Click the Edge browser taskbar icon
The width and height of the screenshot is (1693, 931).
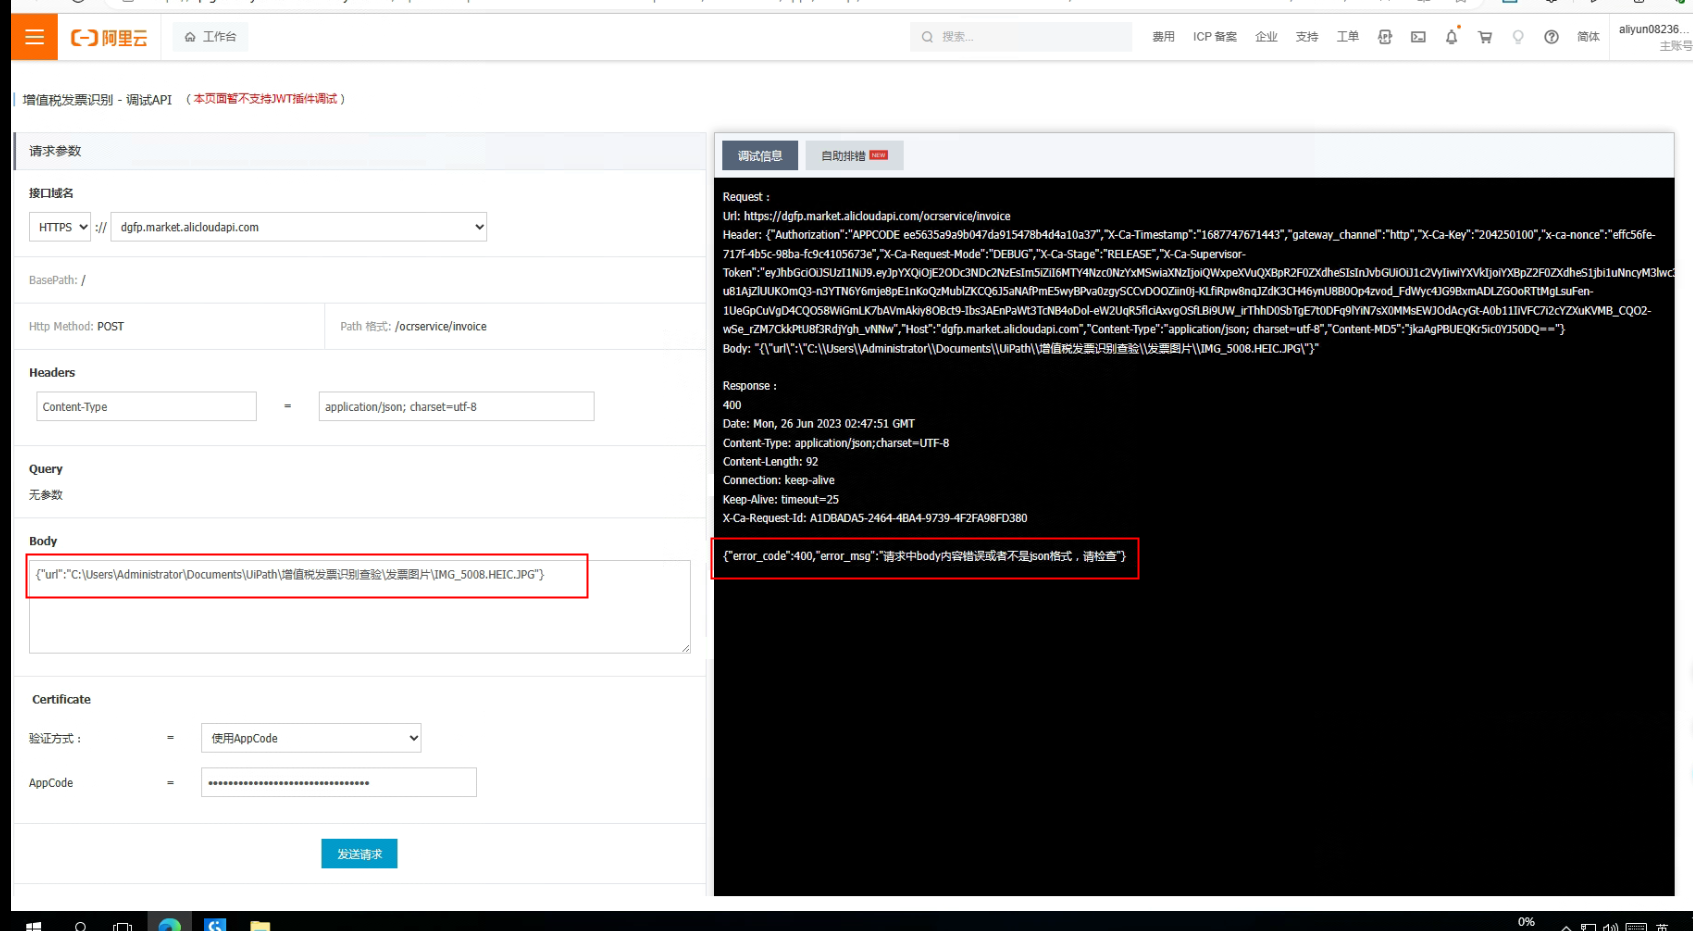(170, 925)
